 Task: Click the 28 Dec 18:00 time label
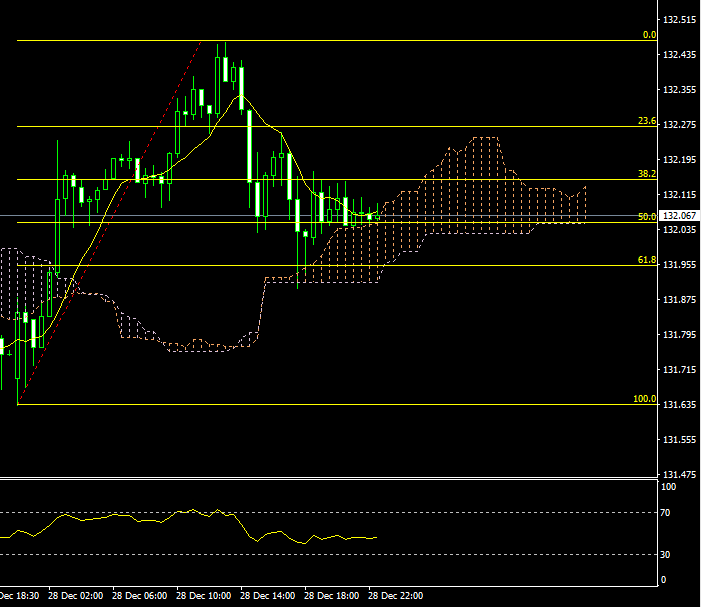coord(331,596)
